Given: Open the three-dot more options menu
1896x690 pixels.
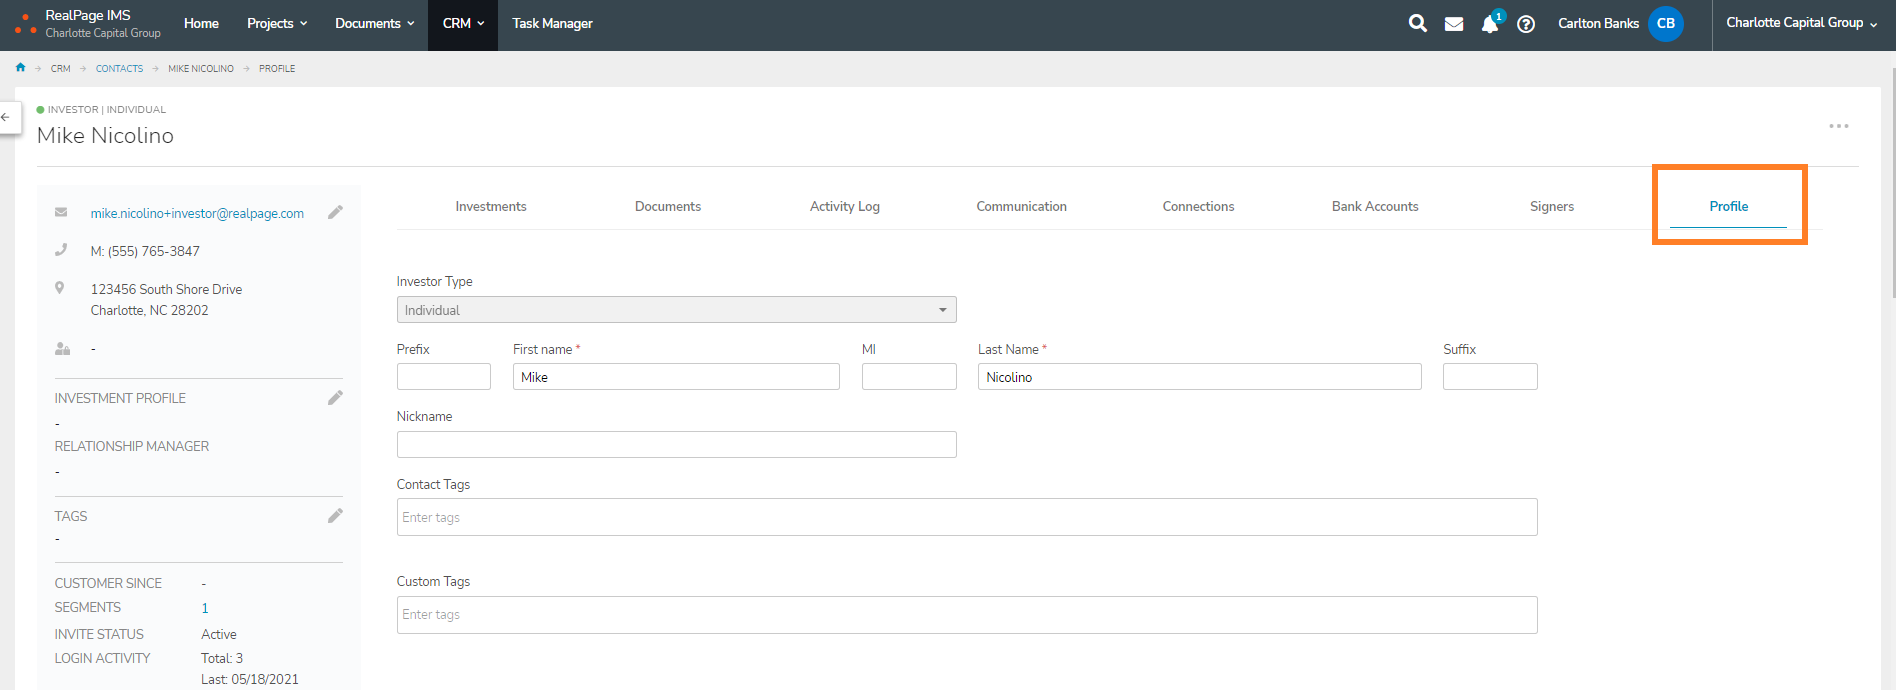Looking at the screenshot, I should click(1839, 126).
